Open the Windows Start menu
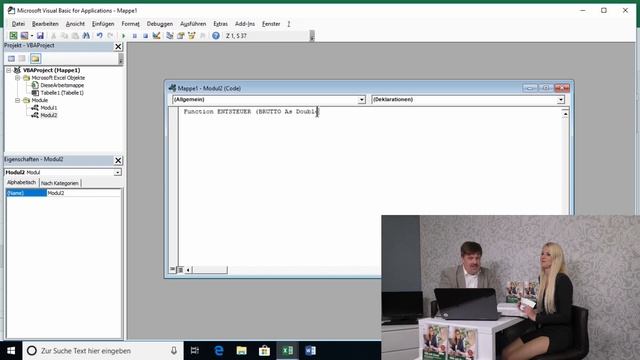Image resolution: width=640 pixels, height=360 pixels. pos(11,351)
